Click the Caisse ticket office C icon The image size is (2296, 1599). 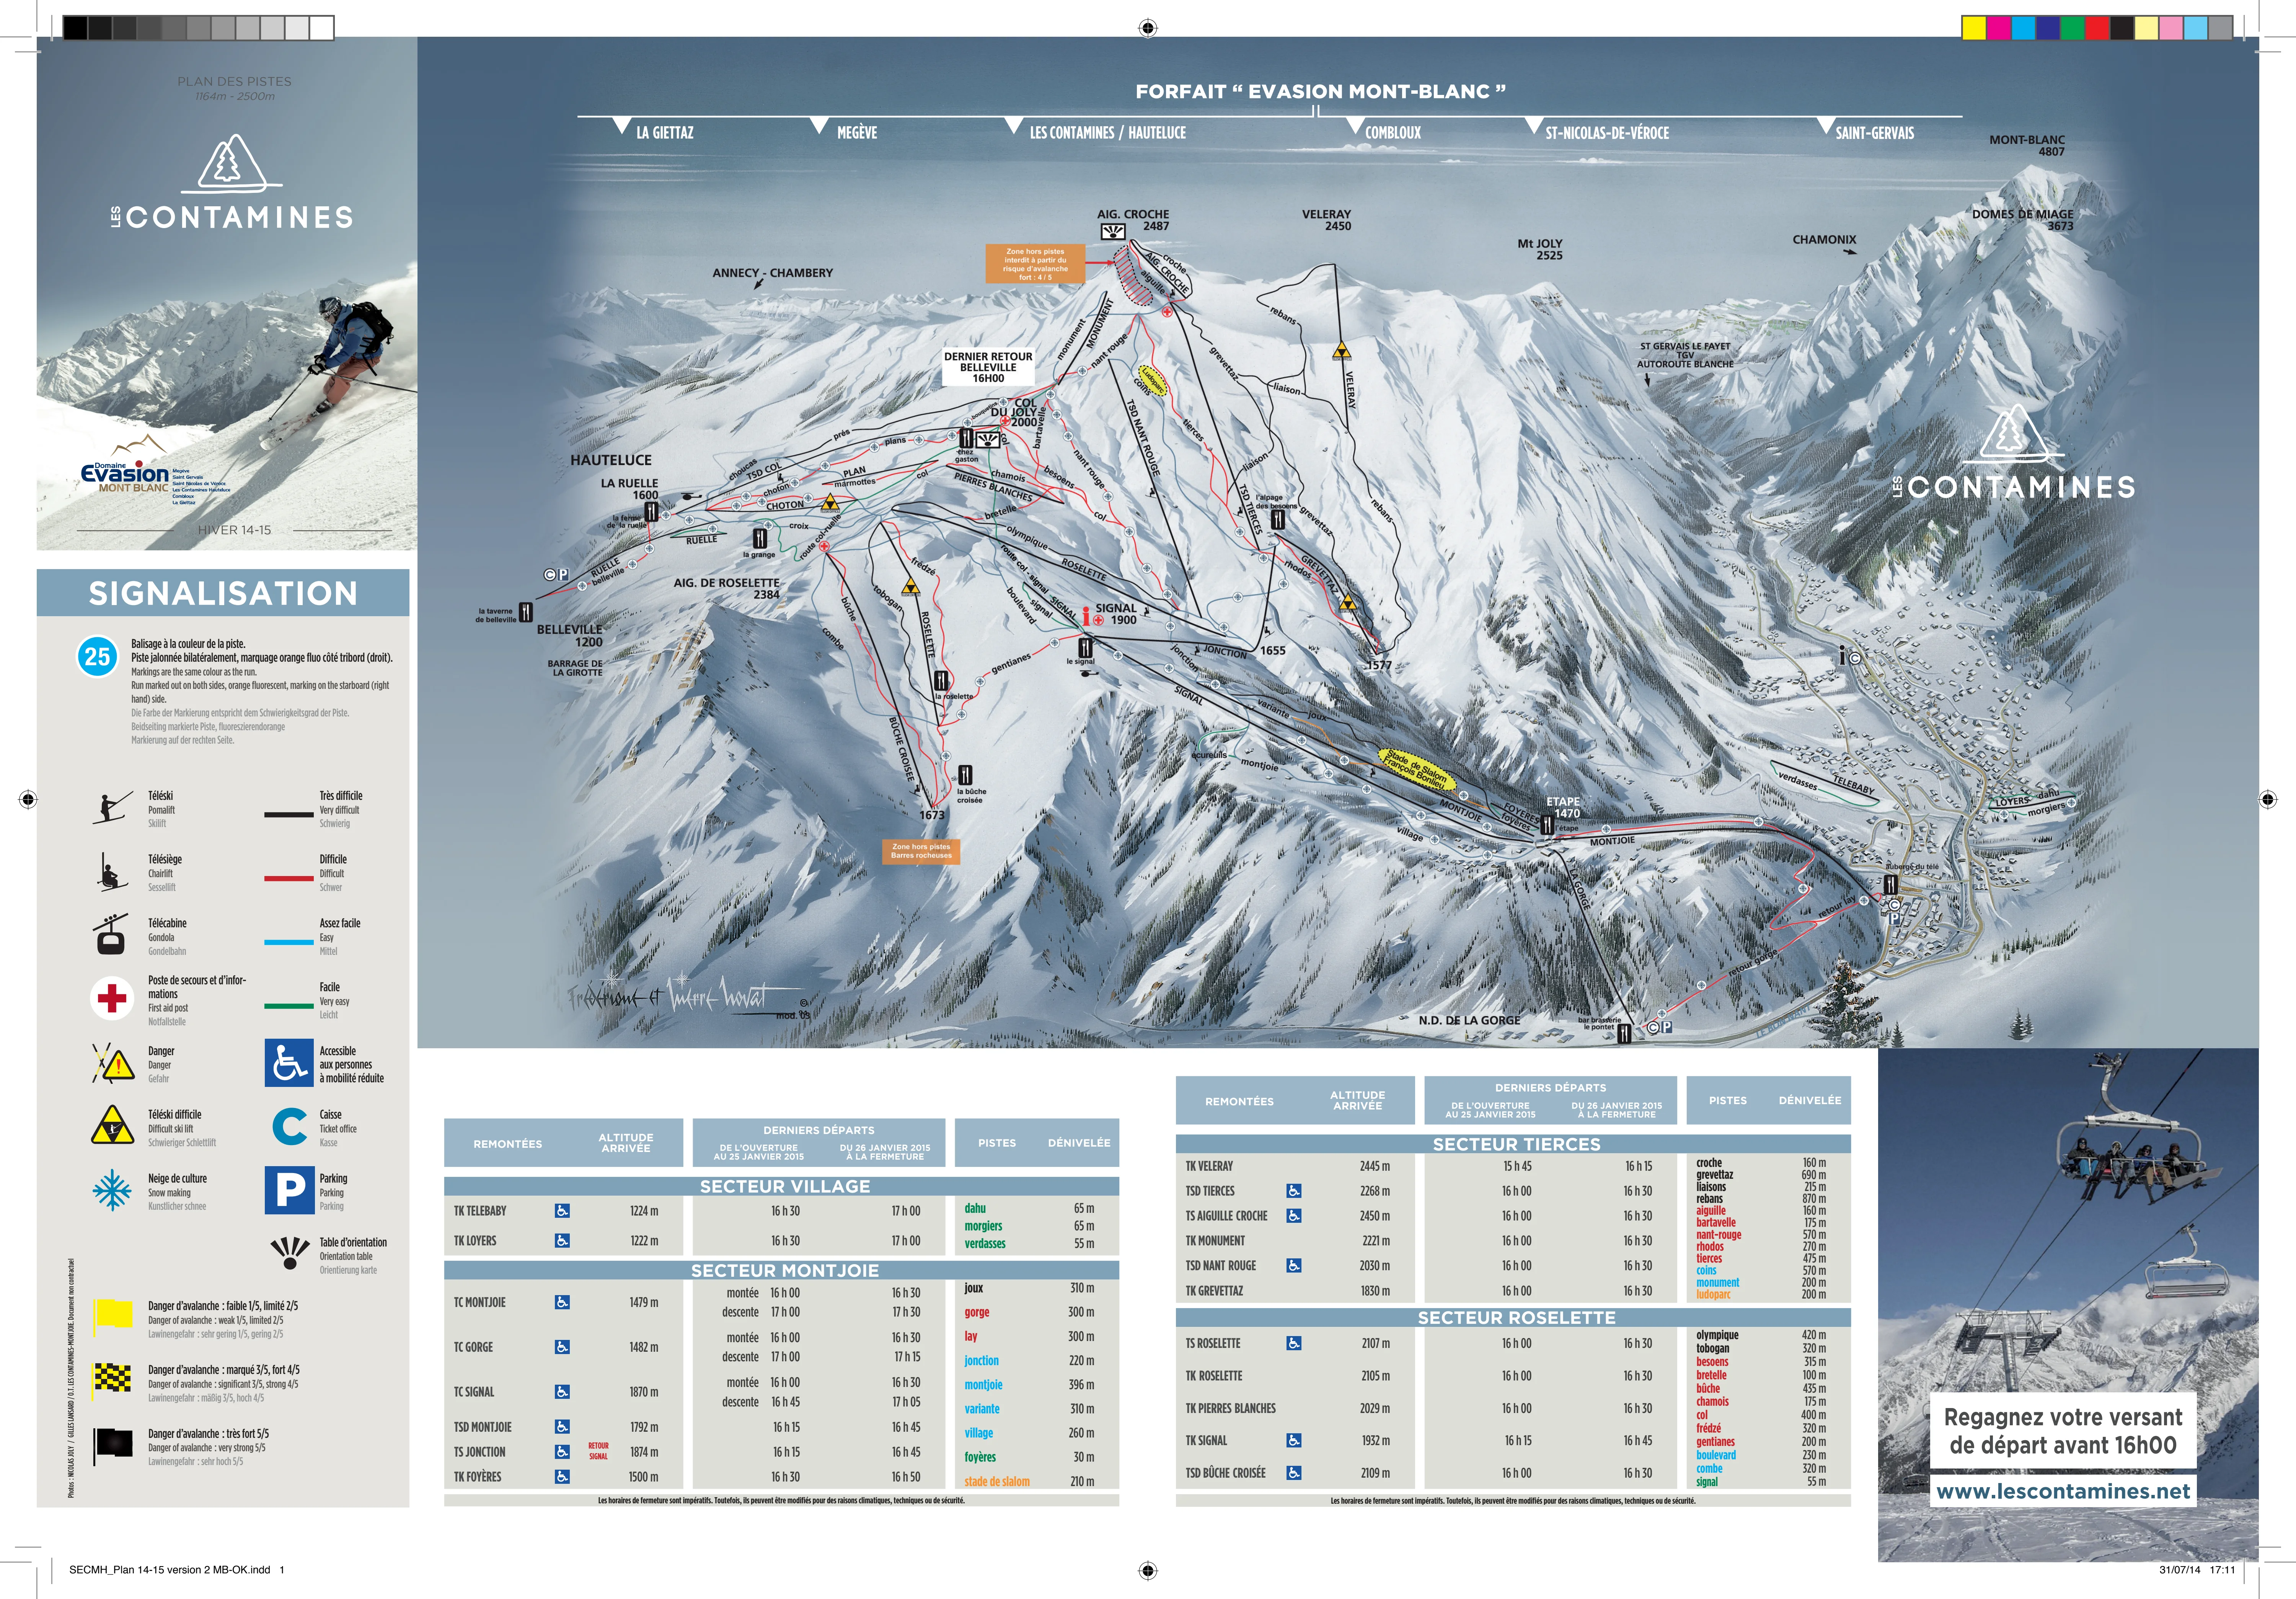tap(289, 1127)
